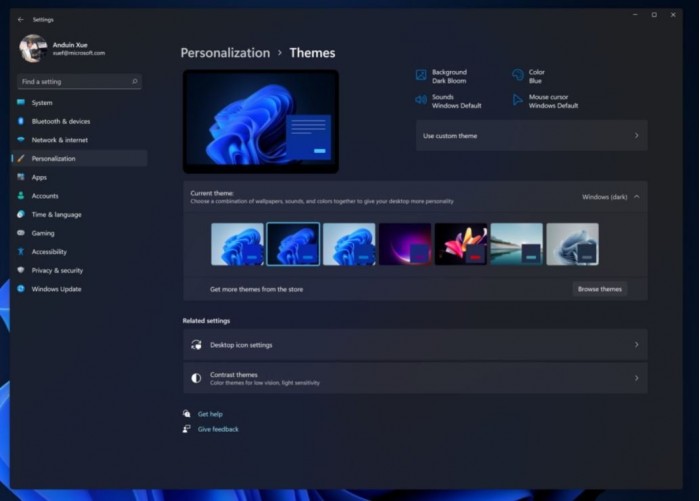Open the Give feedback link
The height and width of the screenshot is (501, 700).
tap(218, 429)
